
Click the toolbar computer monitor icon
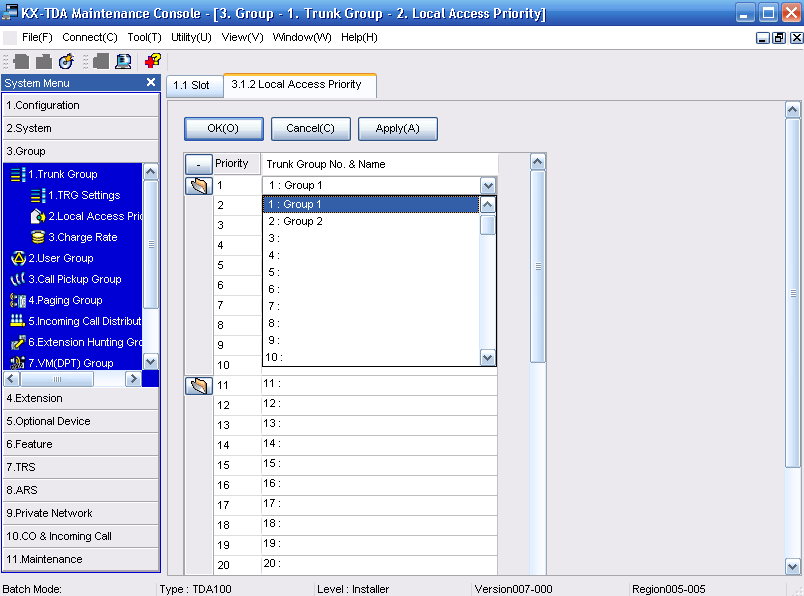coord(123,62)
